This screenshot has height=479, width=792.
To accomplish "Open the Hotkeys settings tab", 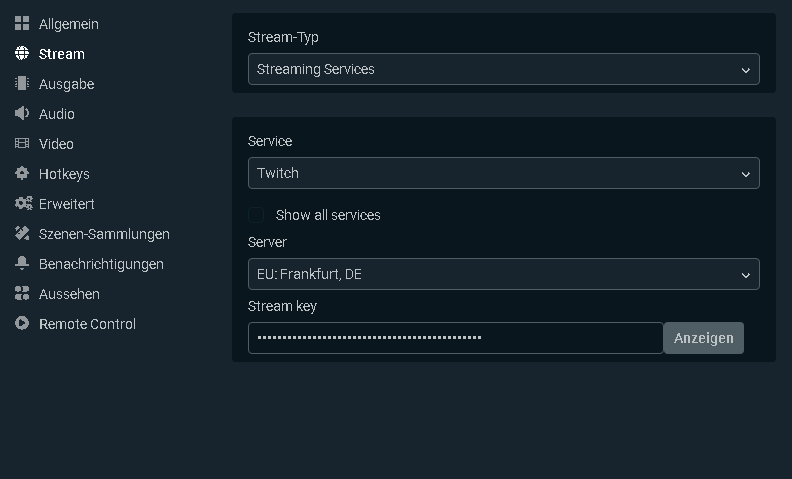I will (64, 174).
